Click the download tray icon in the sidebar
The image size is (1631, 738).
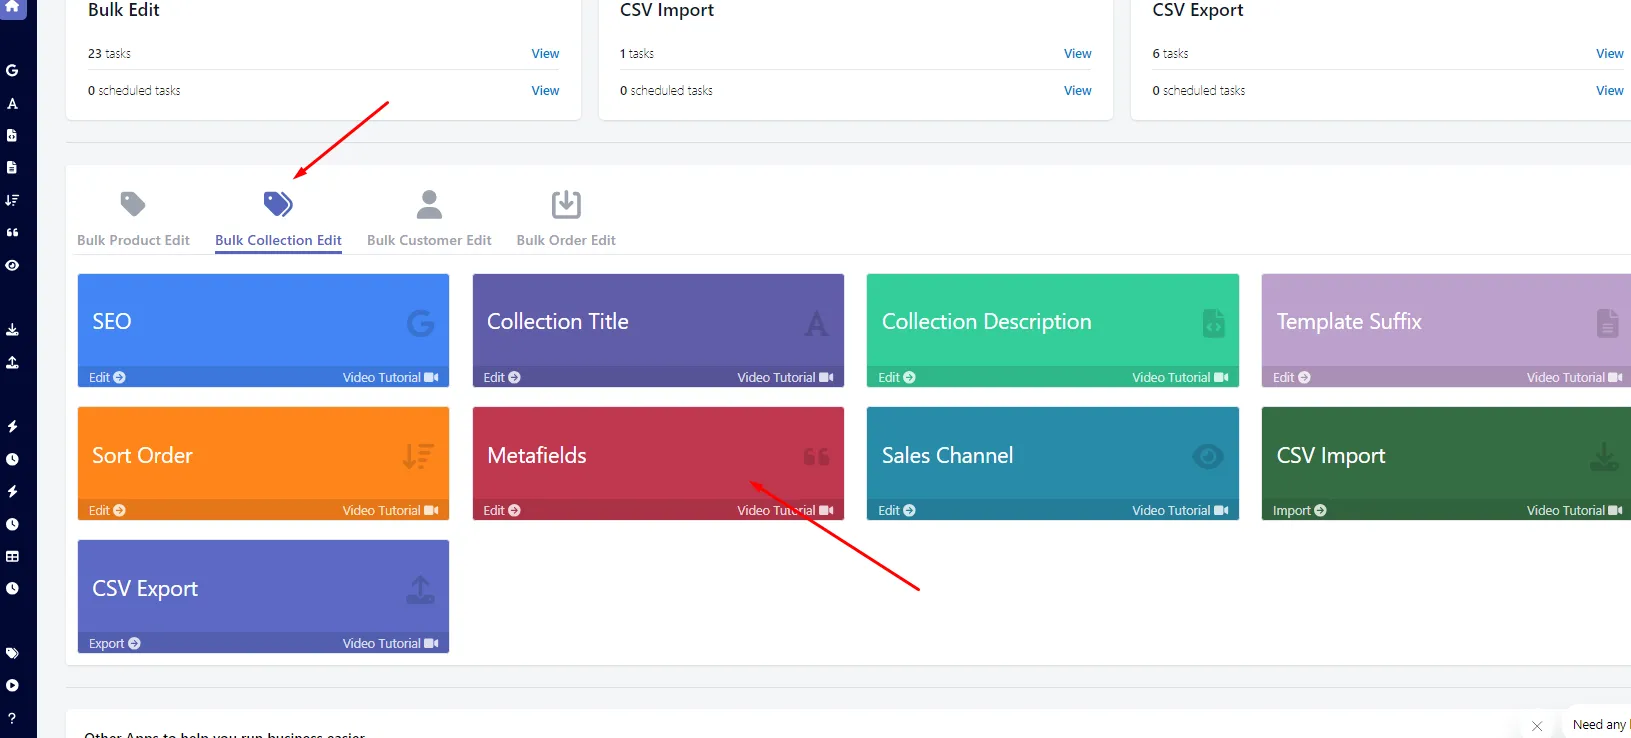coord(12,329)
